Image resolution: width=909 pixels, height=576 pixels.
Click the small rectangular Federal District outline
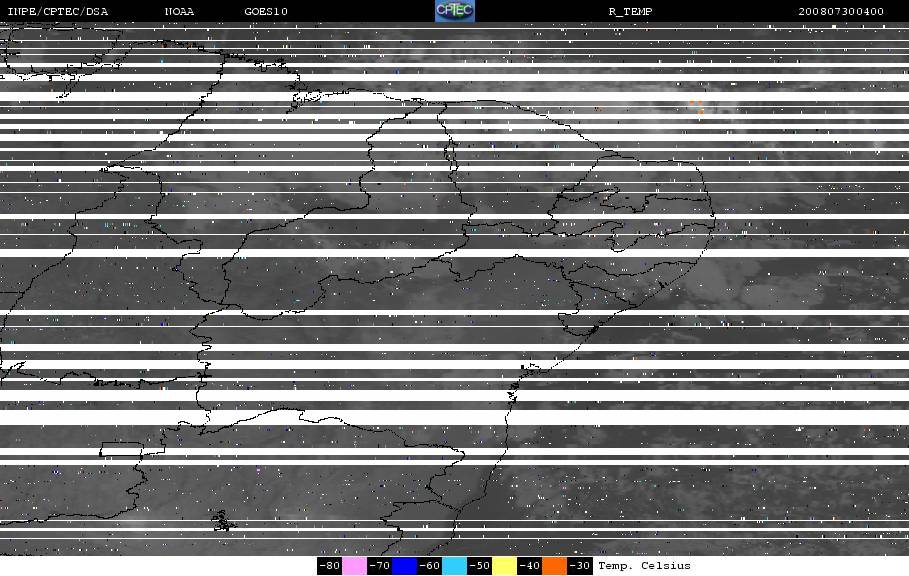[121, 449]
